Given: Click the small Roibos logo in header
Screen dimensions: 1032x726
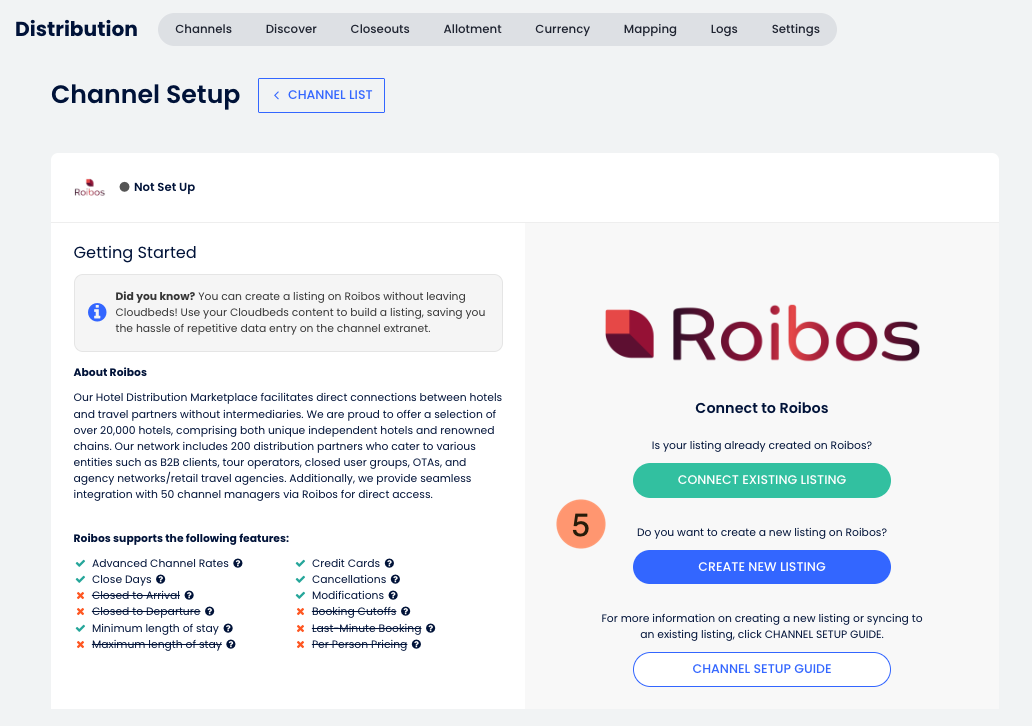Looking at the screenshot, I should point(90,188).
